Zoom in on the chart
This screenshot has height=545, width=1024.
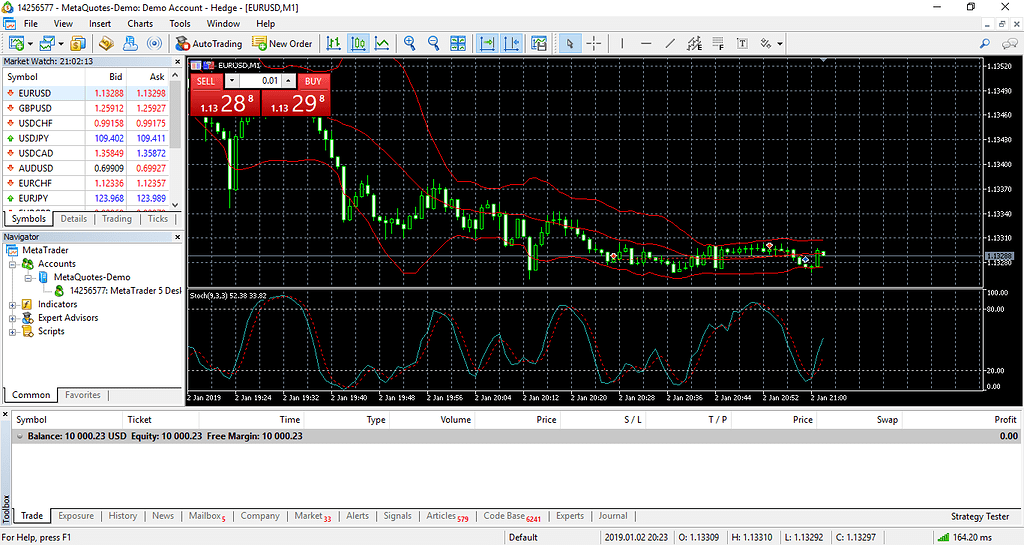pyautogui.click(x=409, y=44)
